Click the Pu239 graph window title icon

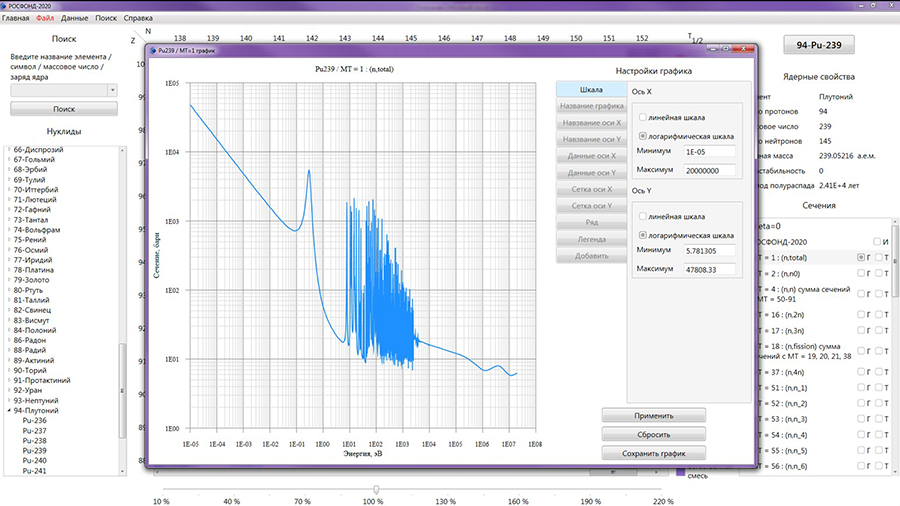click(x=155, y=49)
